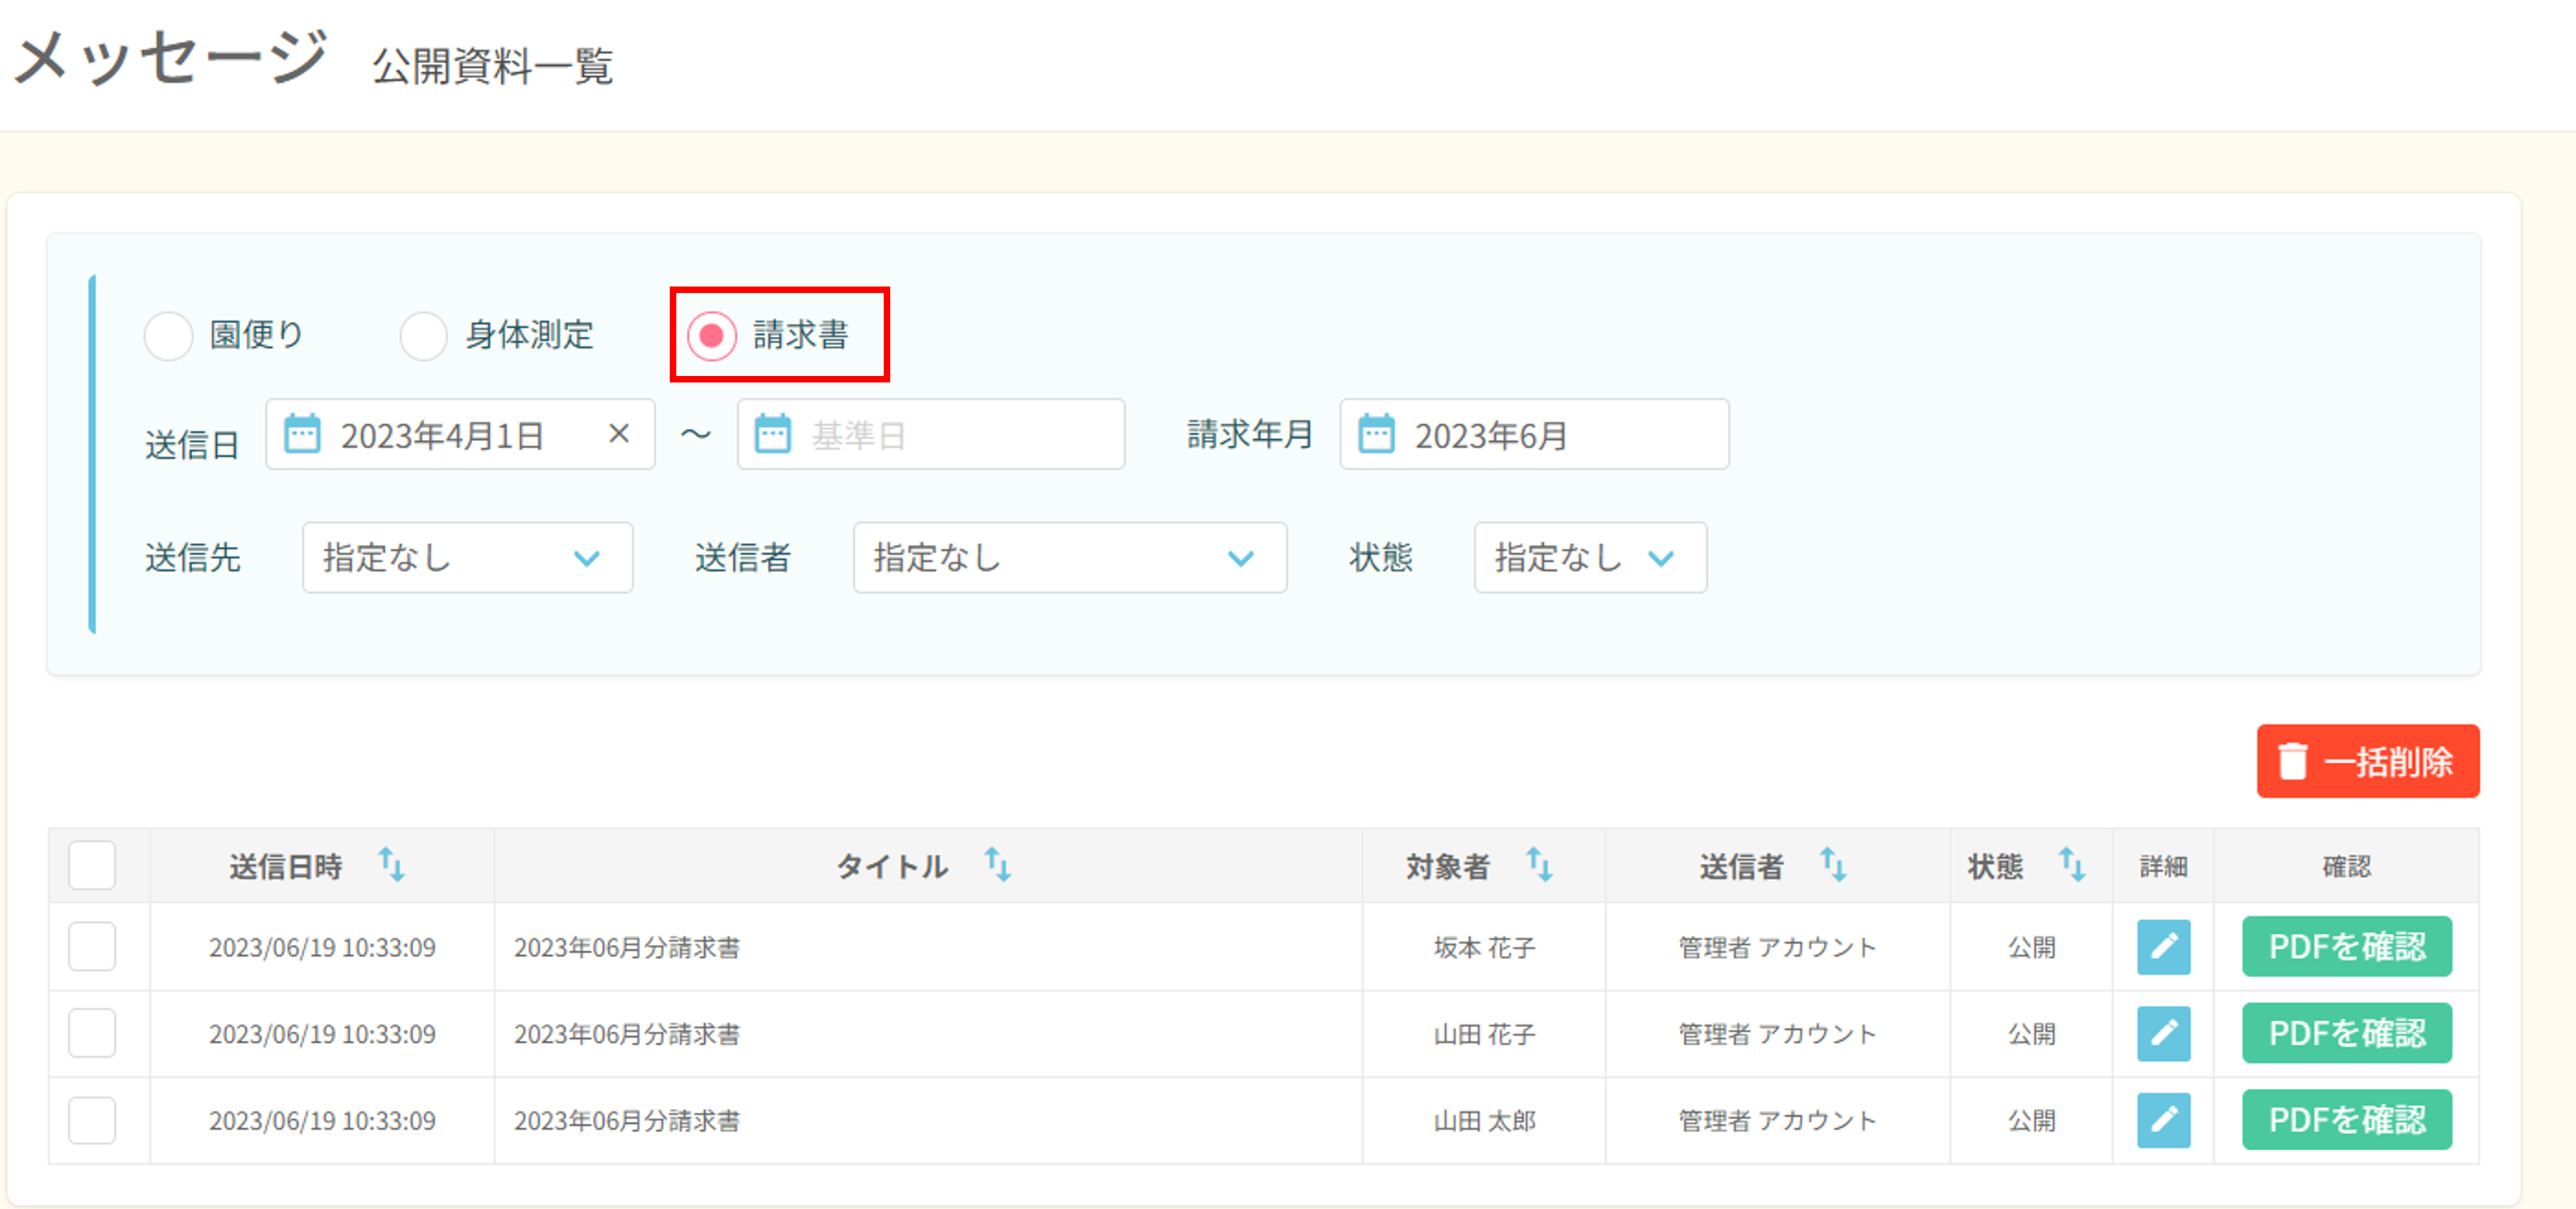This screenshot has height=1209, width=2576.
Task: Edit details pencil icon for 山田 花子
Action: 2163,1033
